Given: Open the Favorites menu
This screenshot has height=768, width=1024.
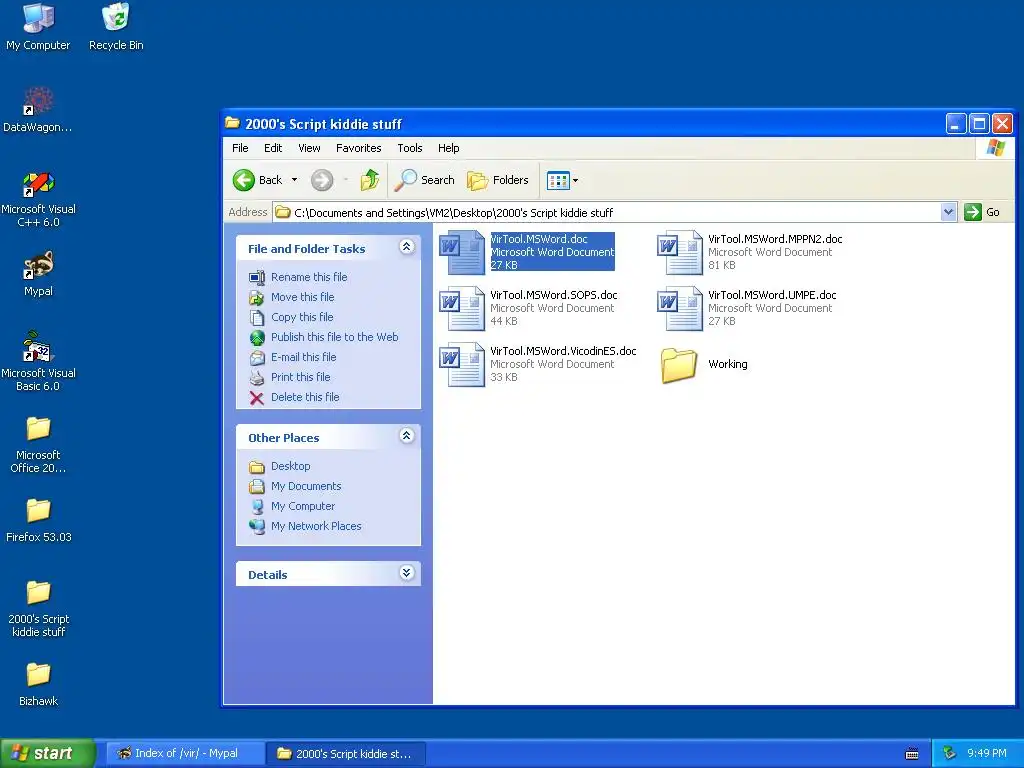Looking at the screenshot, I should pyautogui.click(x=359, y=148).
